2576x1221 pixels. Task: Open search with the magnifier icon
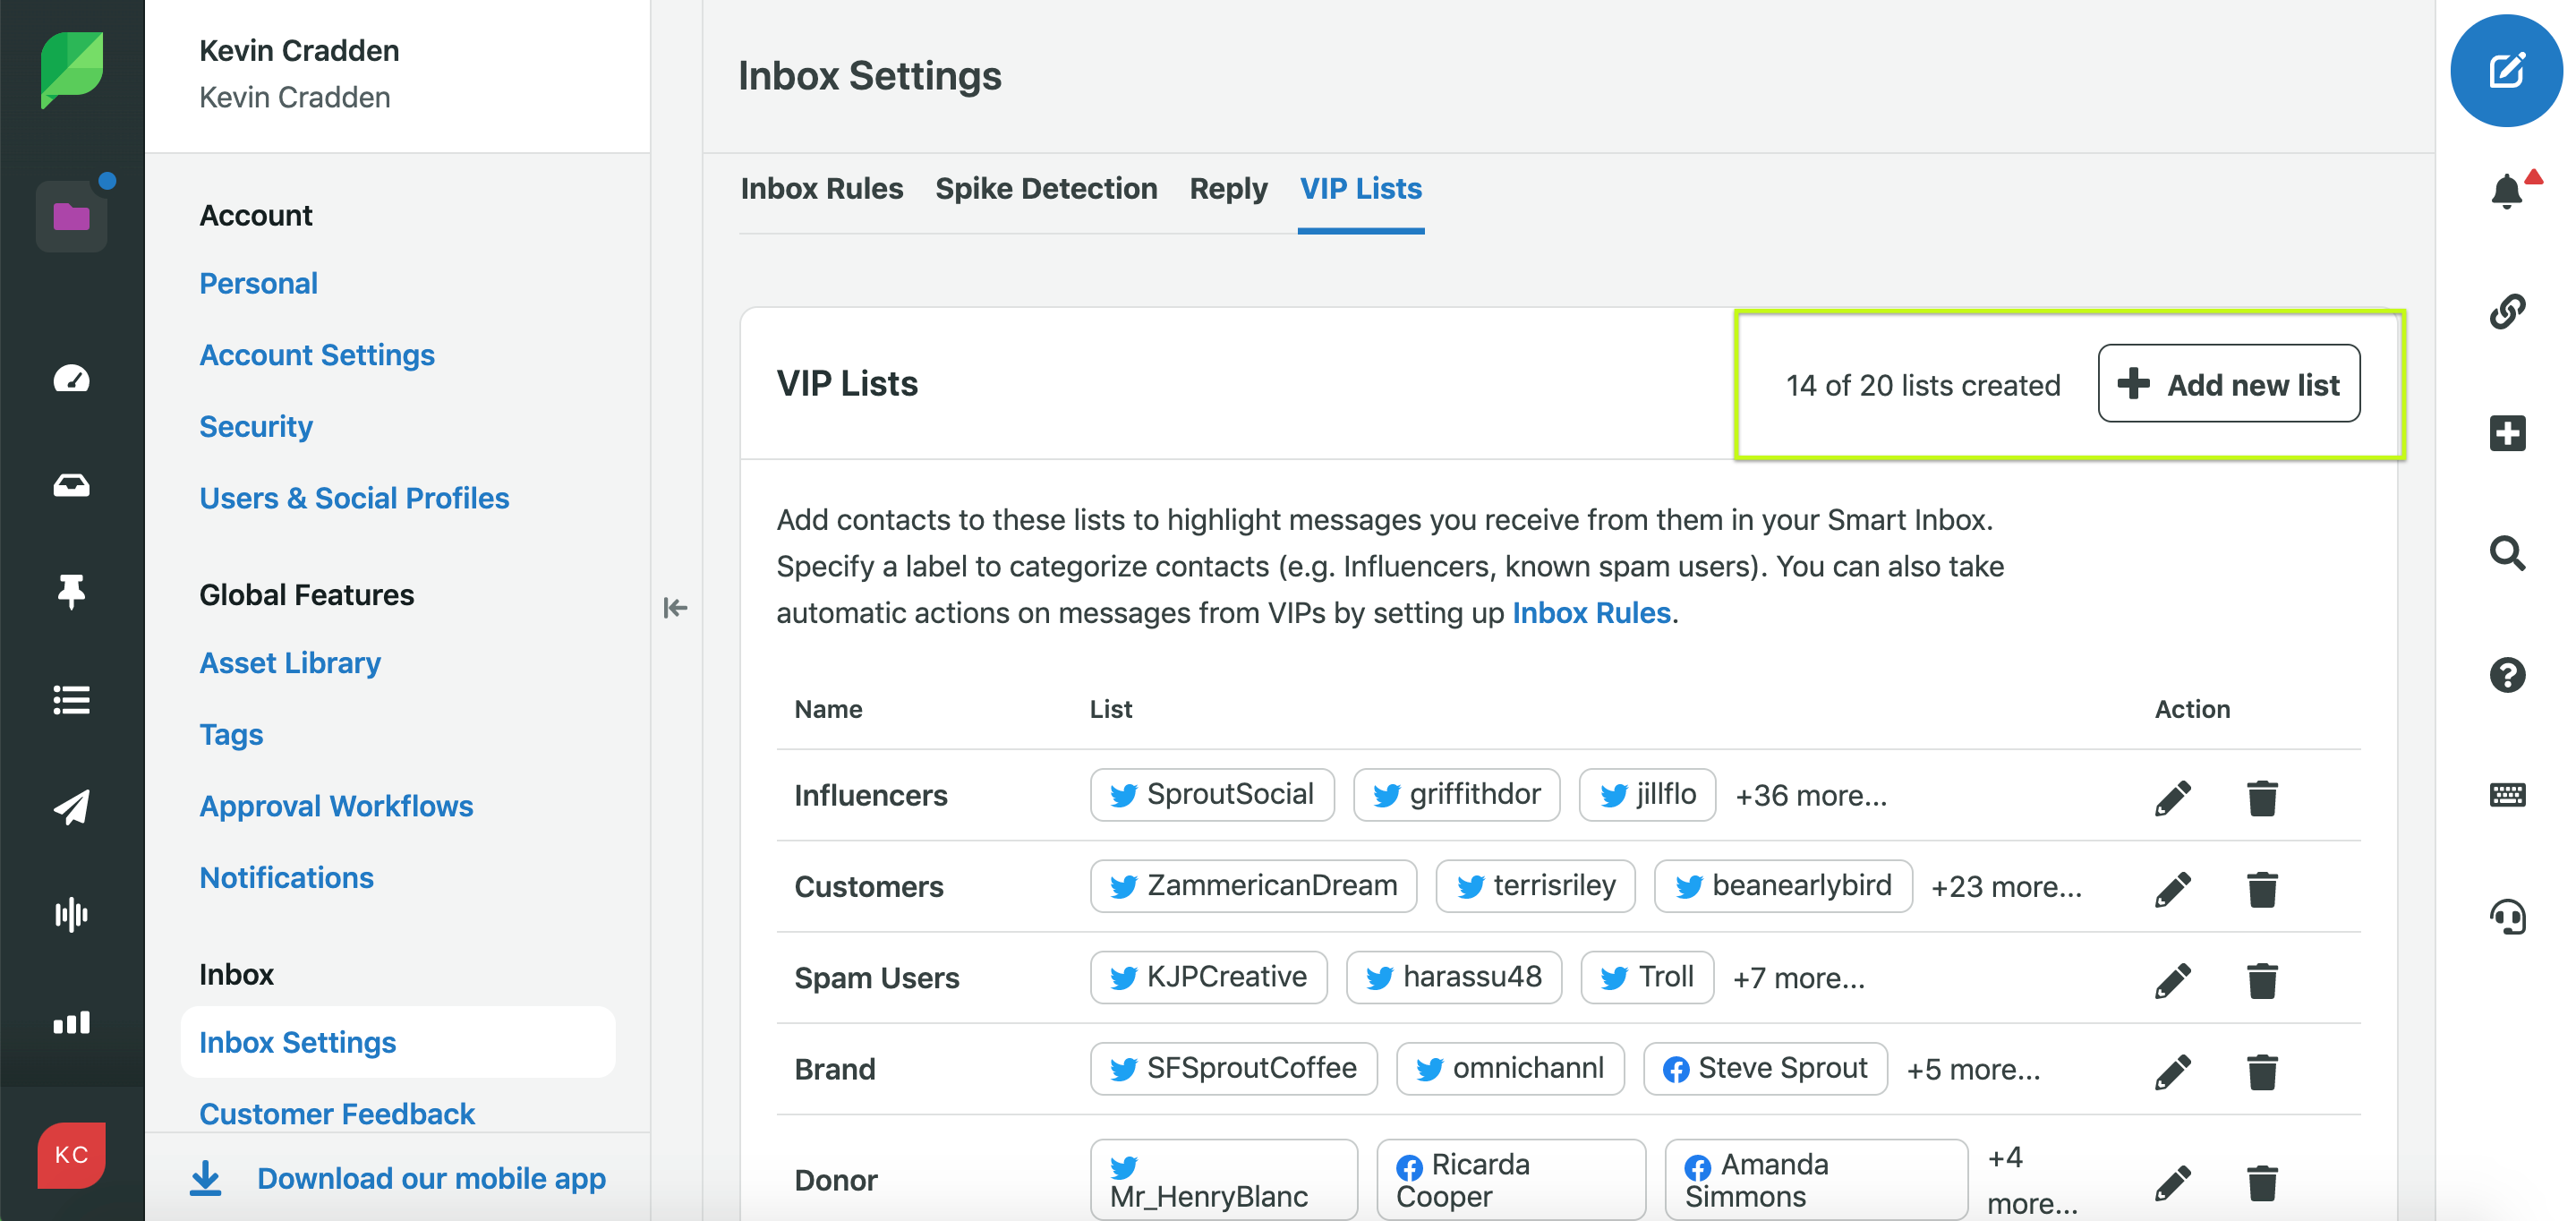[x=2508, y=553]
